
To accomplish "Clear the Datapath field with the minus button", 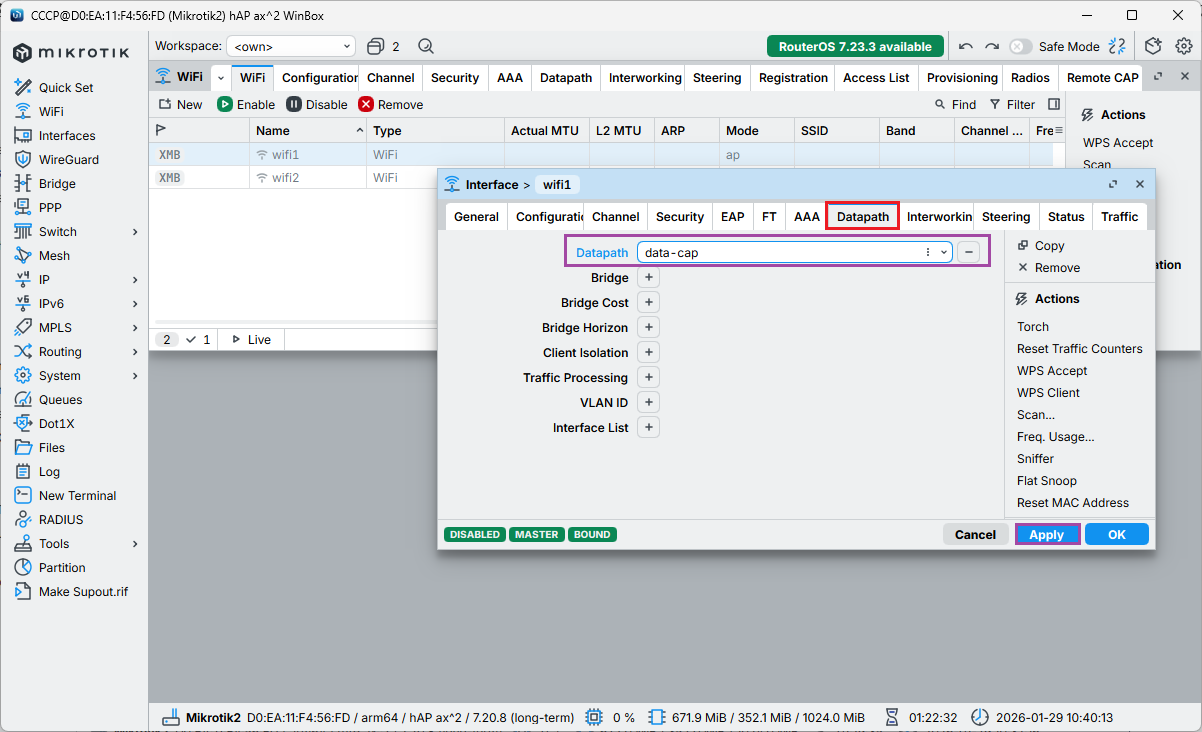I will [x=968, y=253].
